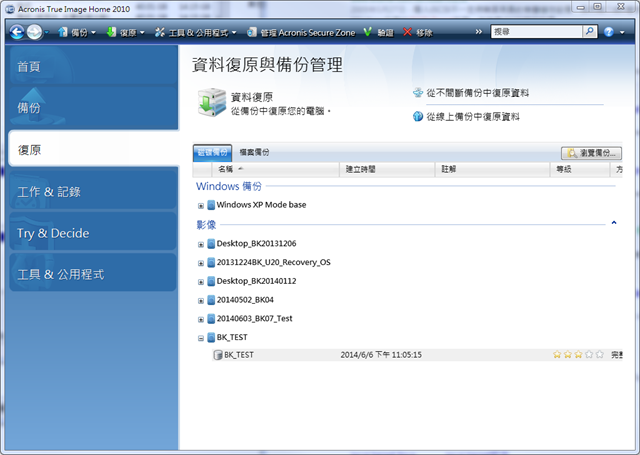Click the online backup globe icon
640x455 pixels.
[418, 117]
